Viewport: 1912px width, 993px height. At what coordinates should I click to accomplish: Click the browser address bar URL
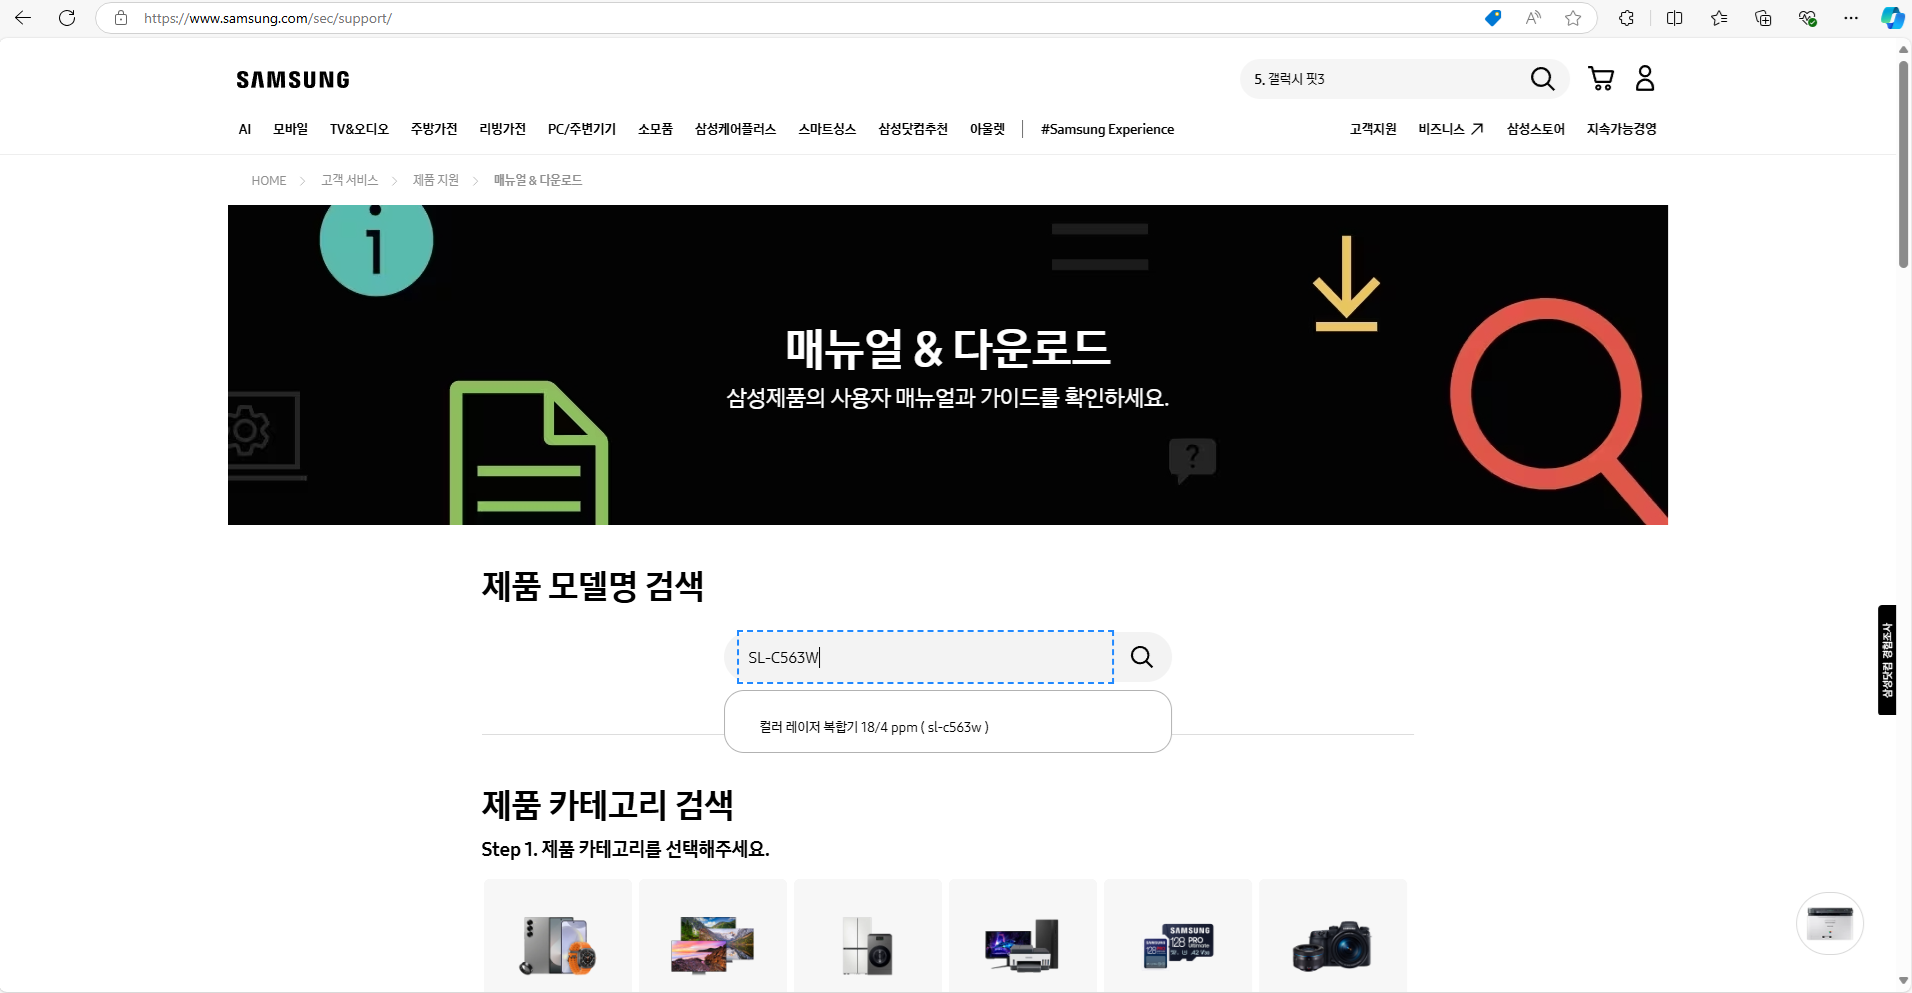(x=268, y=18)
